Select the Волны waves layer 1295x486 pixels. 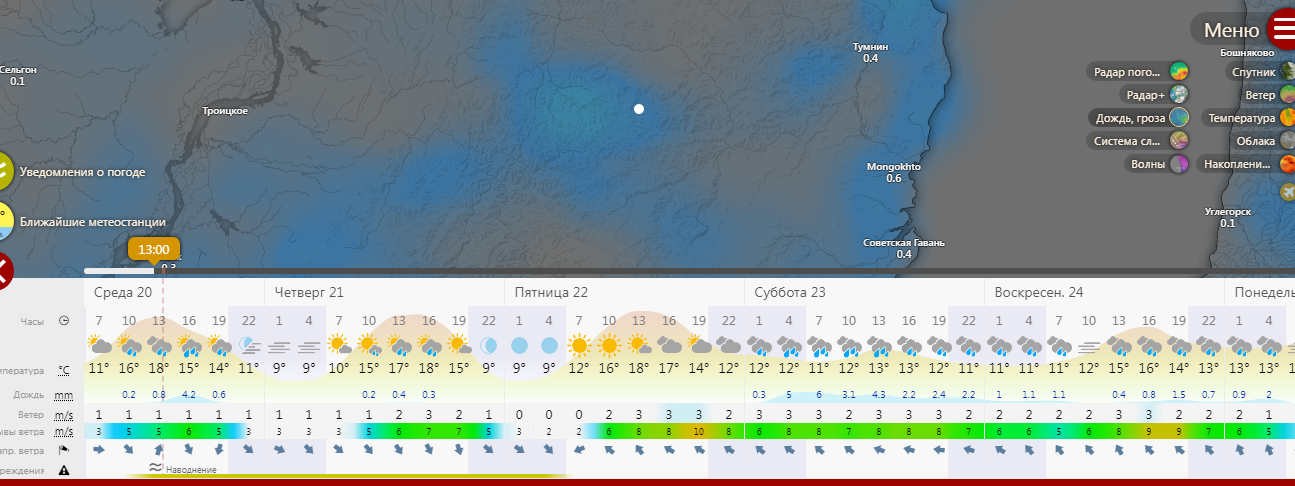tap(1180, 164)
